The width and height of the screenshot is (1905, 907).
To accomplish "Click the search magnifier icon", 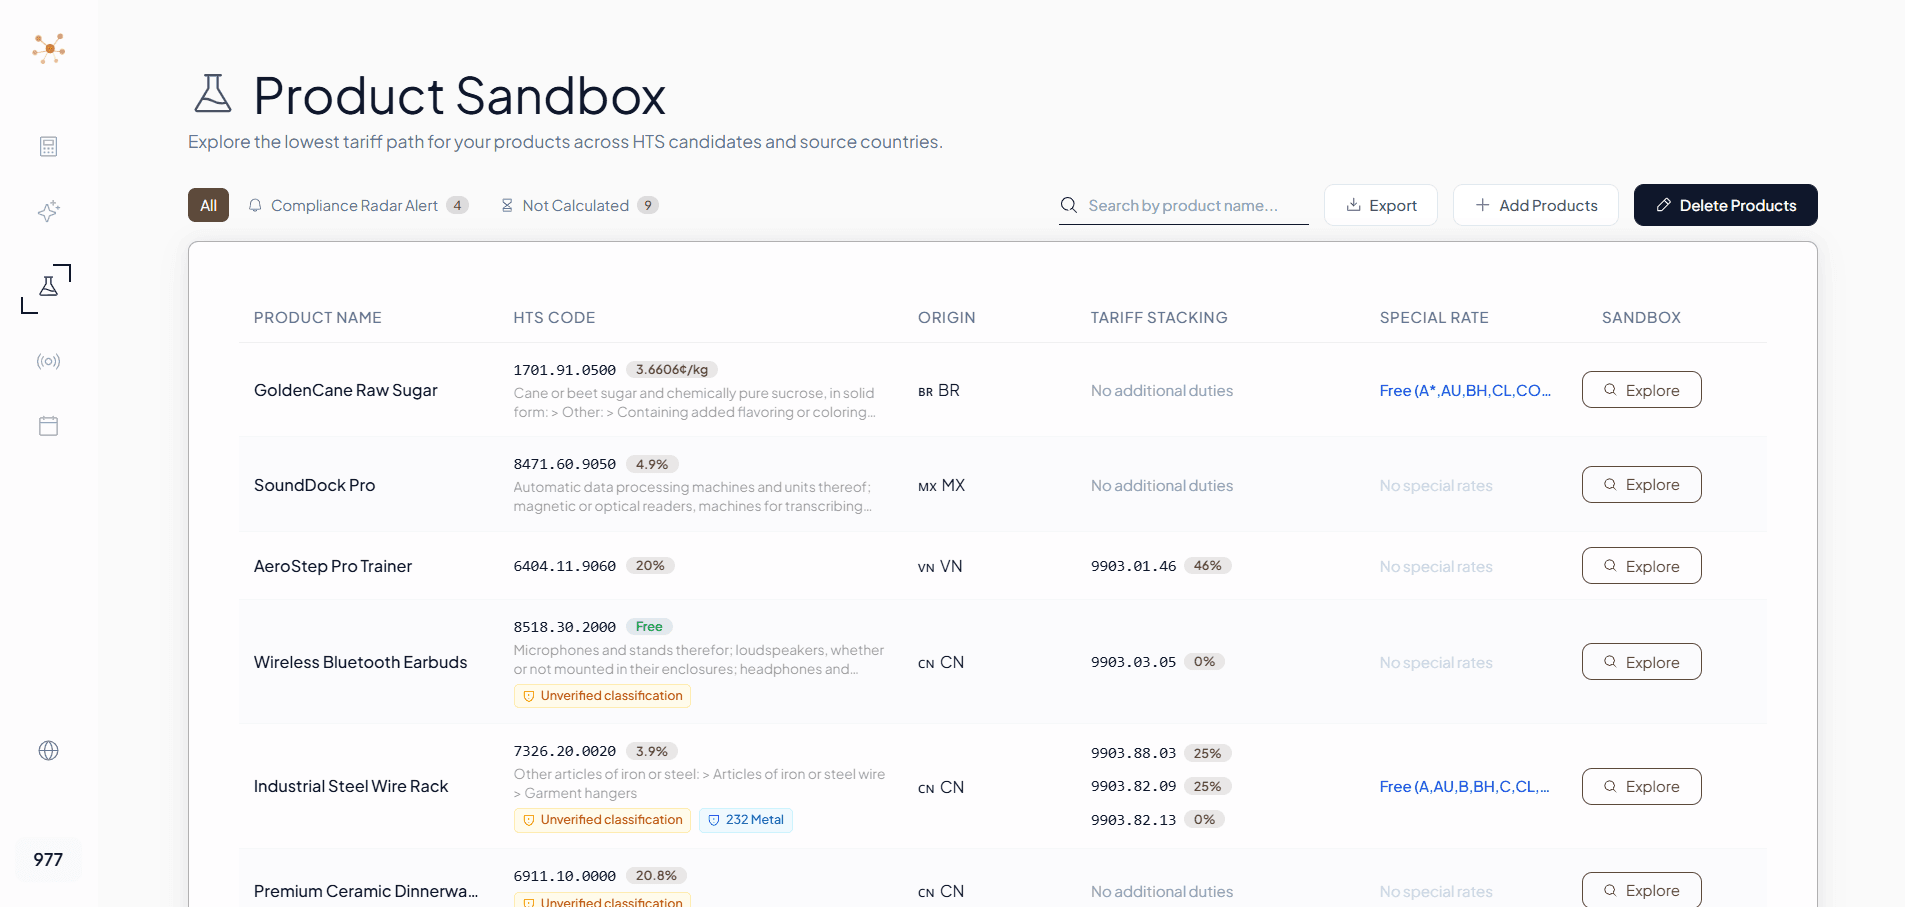I will point(1069,205).
